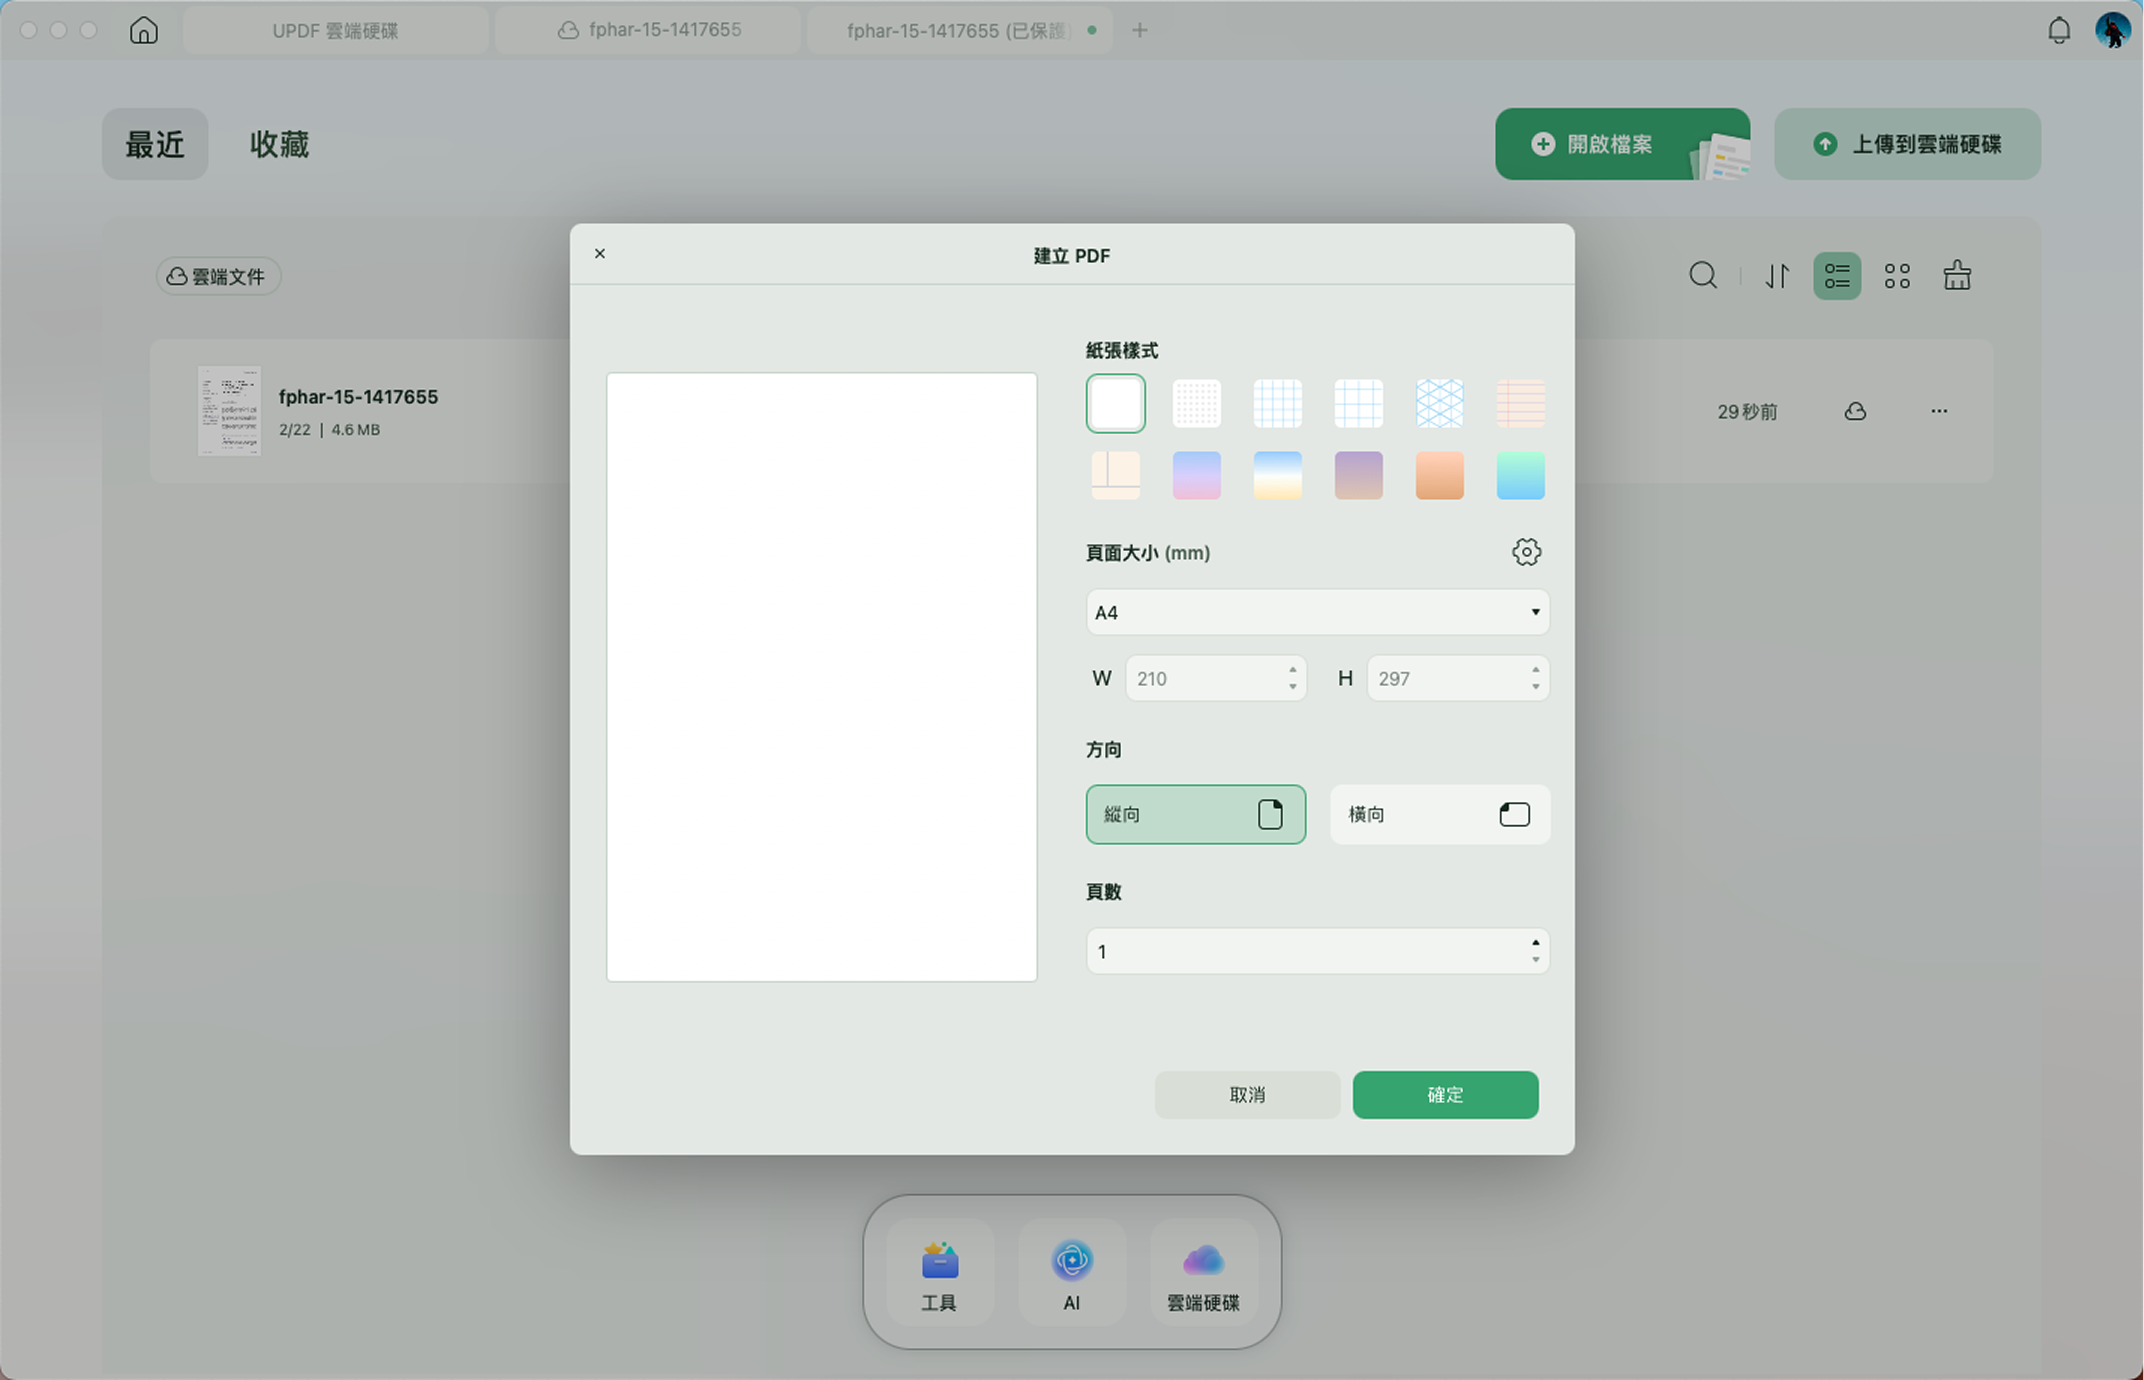Select the 最近 tab
The height and width of the screenshot is (1380, 2144).
click(155, 144)
